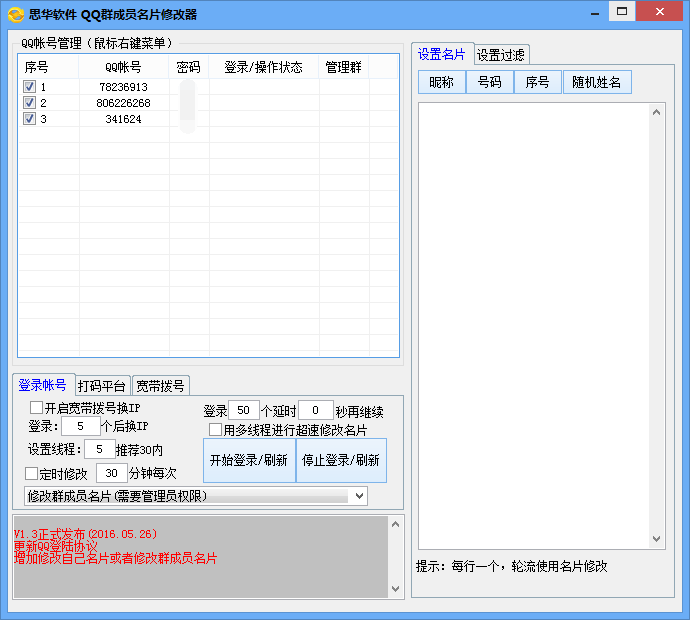This screenshot has width=690, height=620.
Task: Click the 管理群 column header
Action: pos(344,67)
